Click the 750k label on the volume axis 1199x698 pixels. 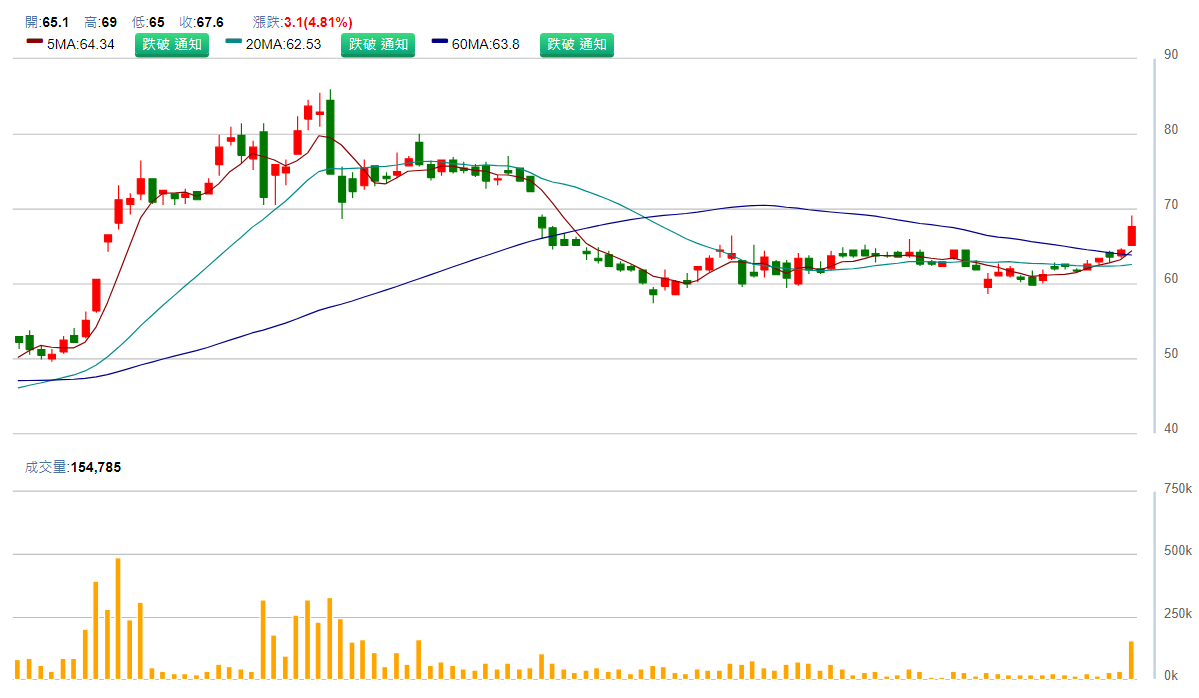pos(1179,486)
